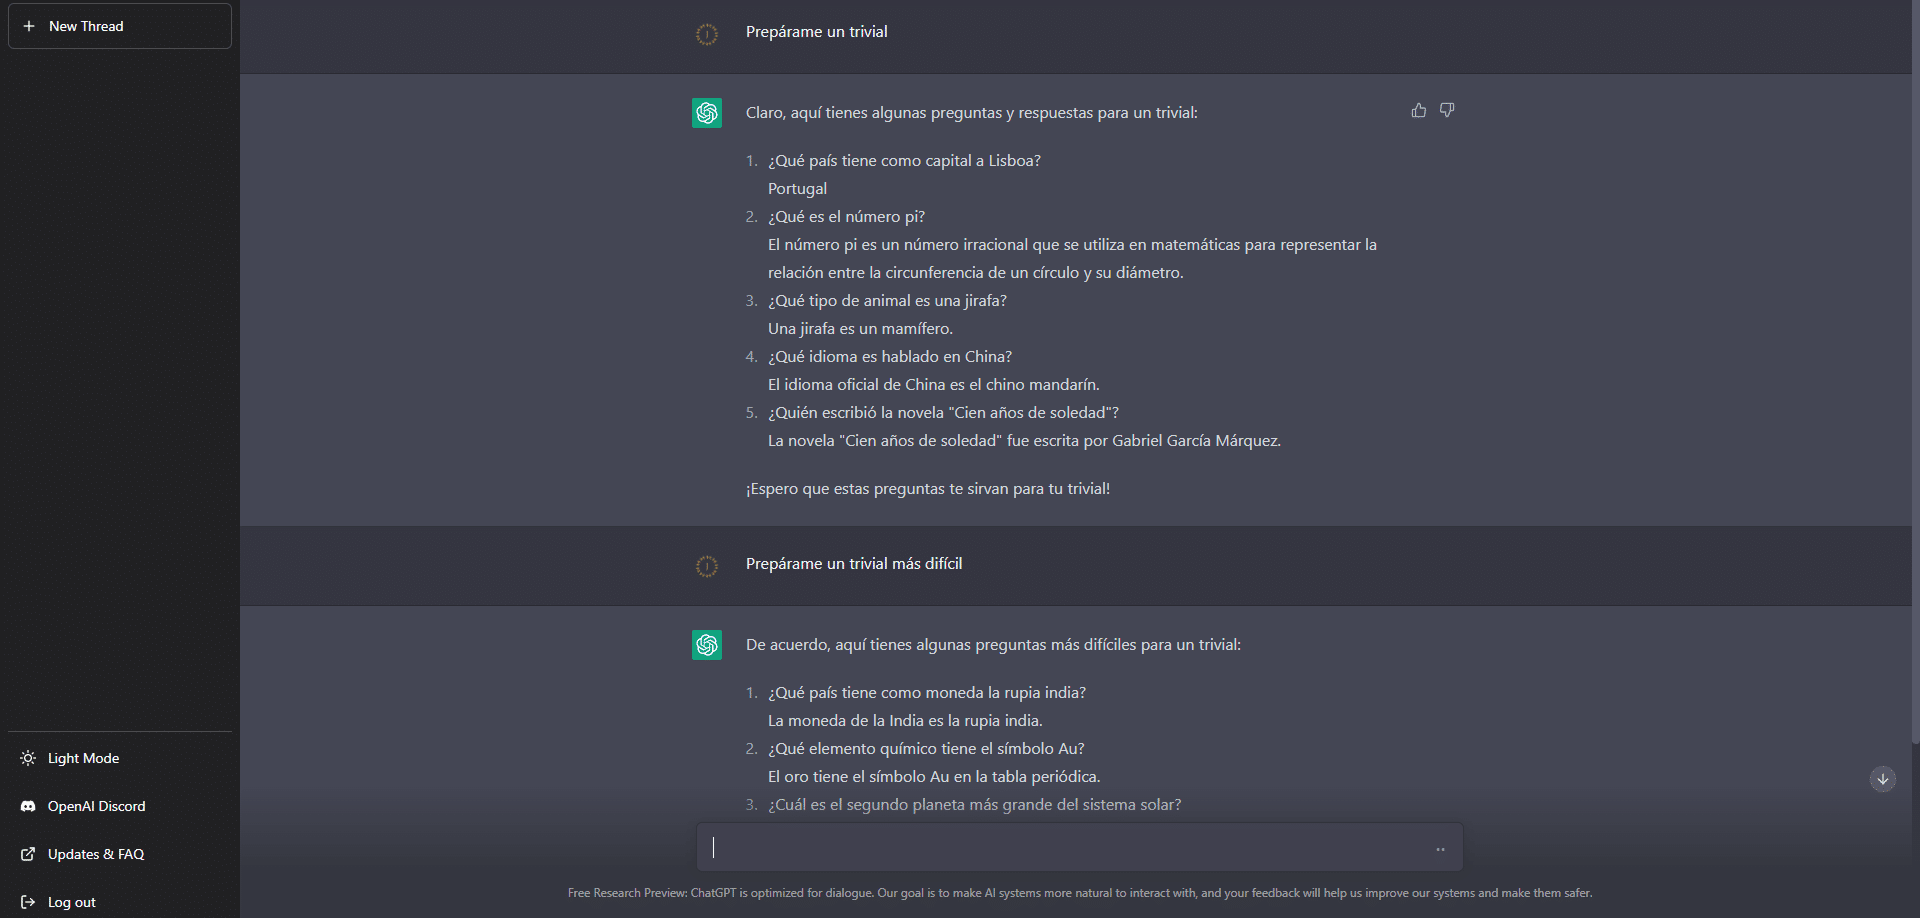The height and width of the screenshot is (918, 1920).
Task: Click the sun icon for Light Mode
Action: pyautogui.click(x=28, y=758)
